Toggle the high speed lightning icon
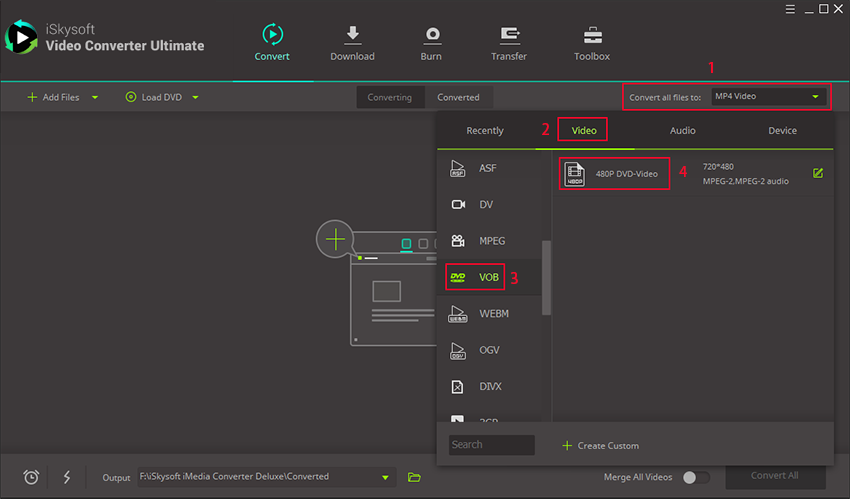Viewport: 850px width, 499px height. click(67, 477)
